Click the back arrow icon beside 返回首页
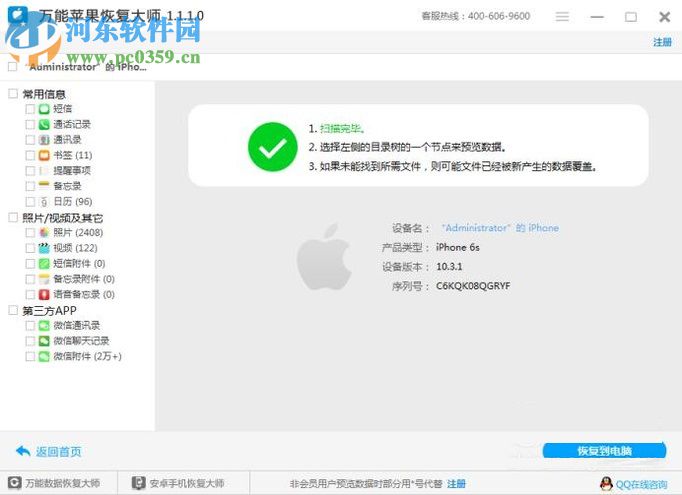Screen dimensions: 682x495 (x=23, y=451)
